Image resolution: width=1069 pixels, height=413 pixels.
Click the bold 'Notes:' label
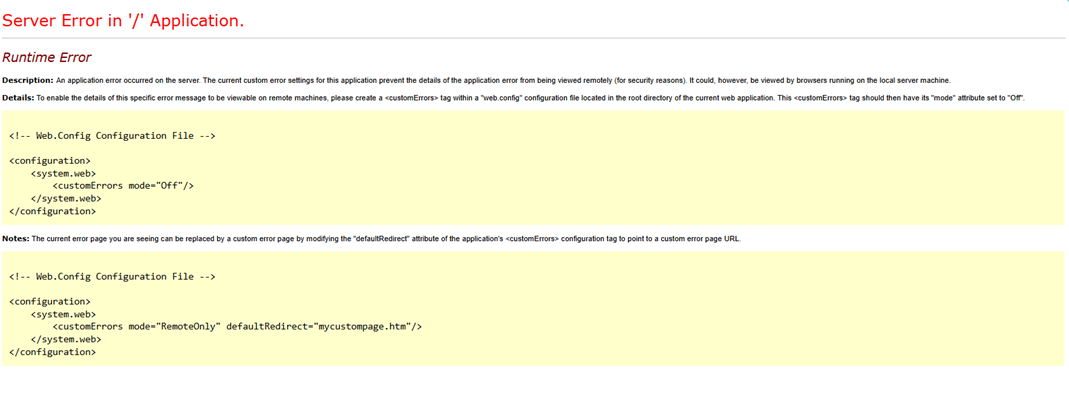pyautogui.click(x=16, y=239)
